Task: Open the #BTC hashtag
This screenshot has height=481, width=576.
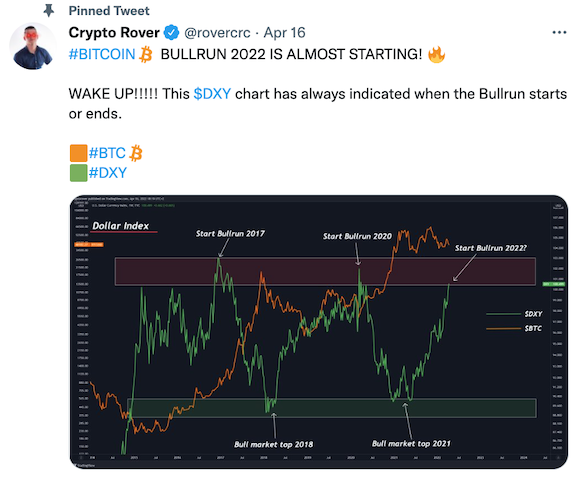Action: coord(107,153)
